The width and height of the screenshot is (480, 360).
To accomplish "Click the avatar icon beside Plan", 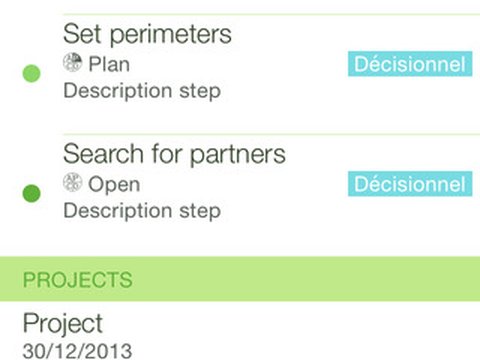I will 72,62.
